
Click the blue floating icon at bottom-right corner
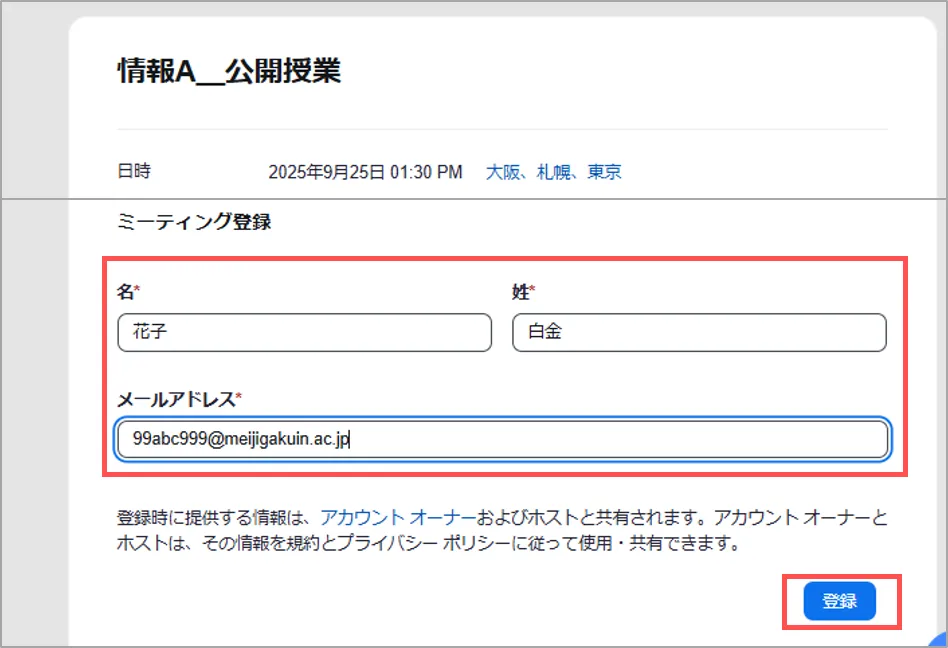[x=939, y=639]
